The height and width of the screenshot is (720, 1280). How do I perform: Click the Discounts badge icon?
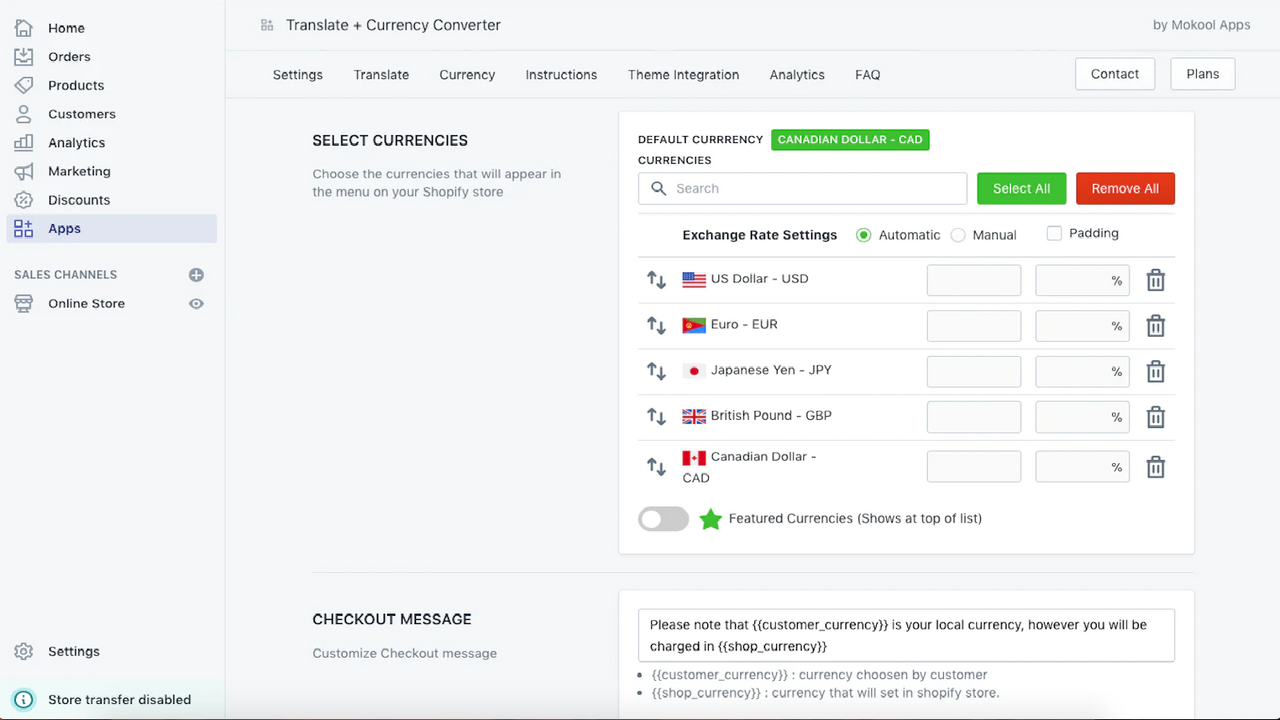pyautogui.click(x=24, y=200)
